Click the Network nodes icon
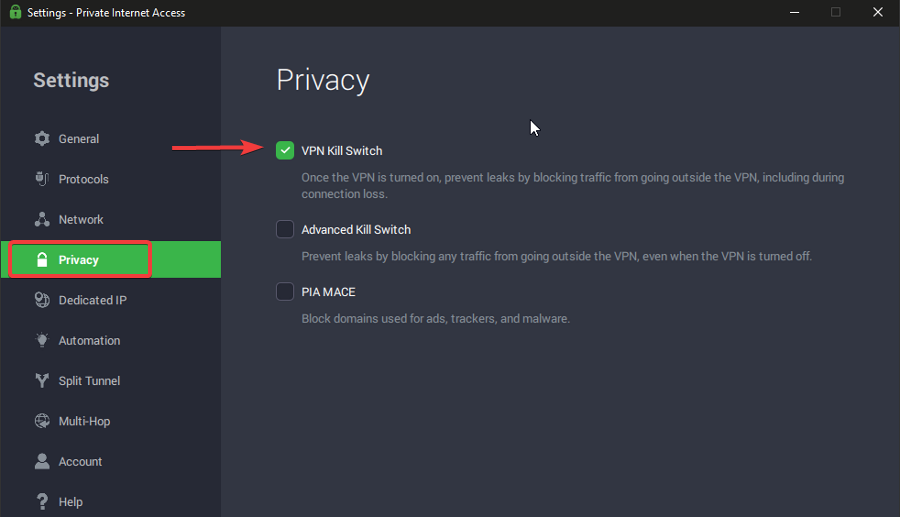Screen dimensions: 900x517 pos(42,220)
